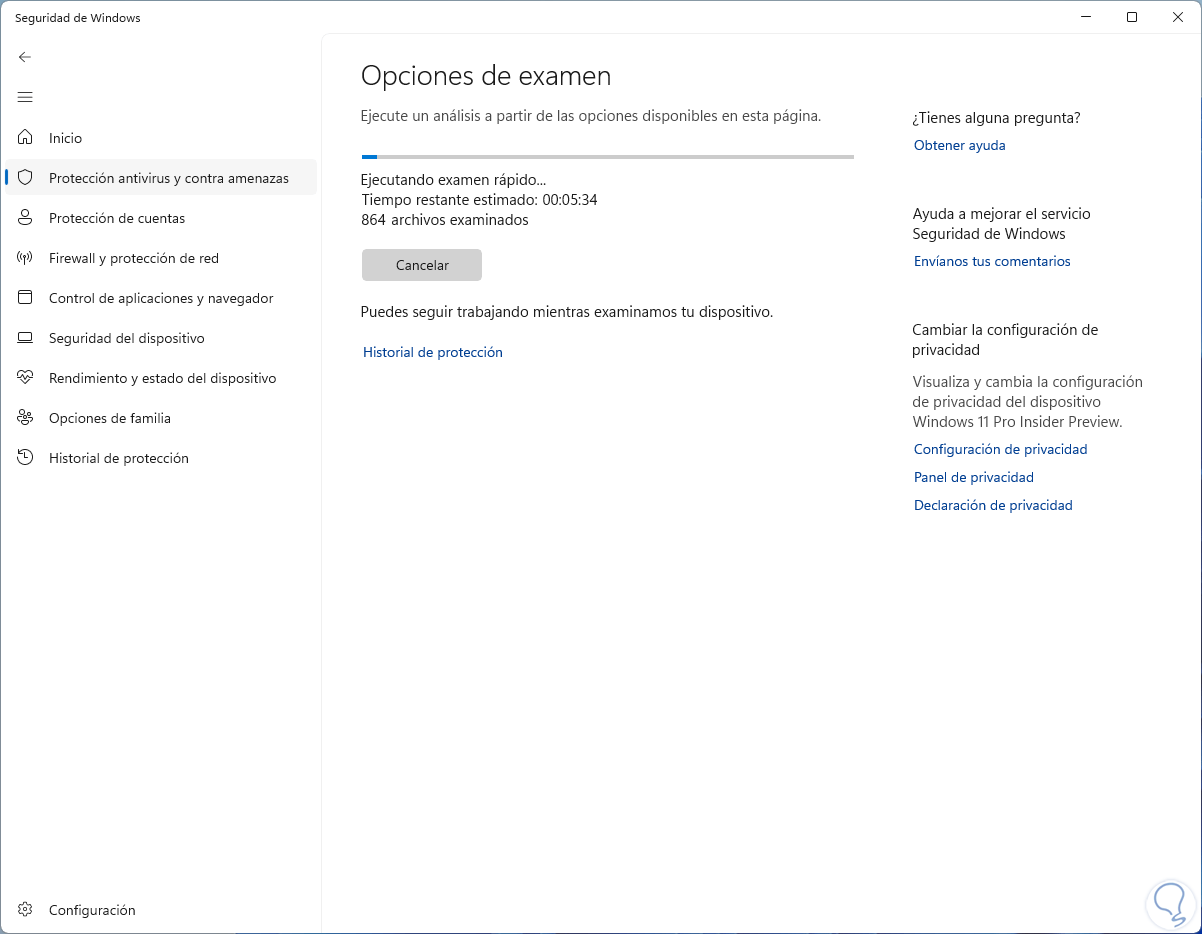This screenshot has height=934, width=1202.
Task: Click the laptop device security icon
Action: point(26,338)
